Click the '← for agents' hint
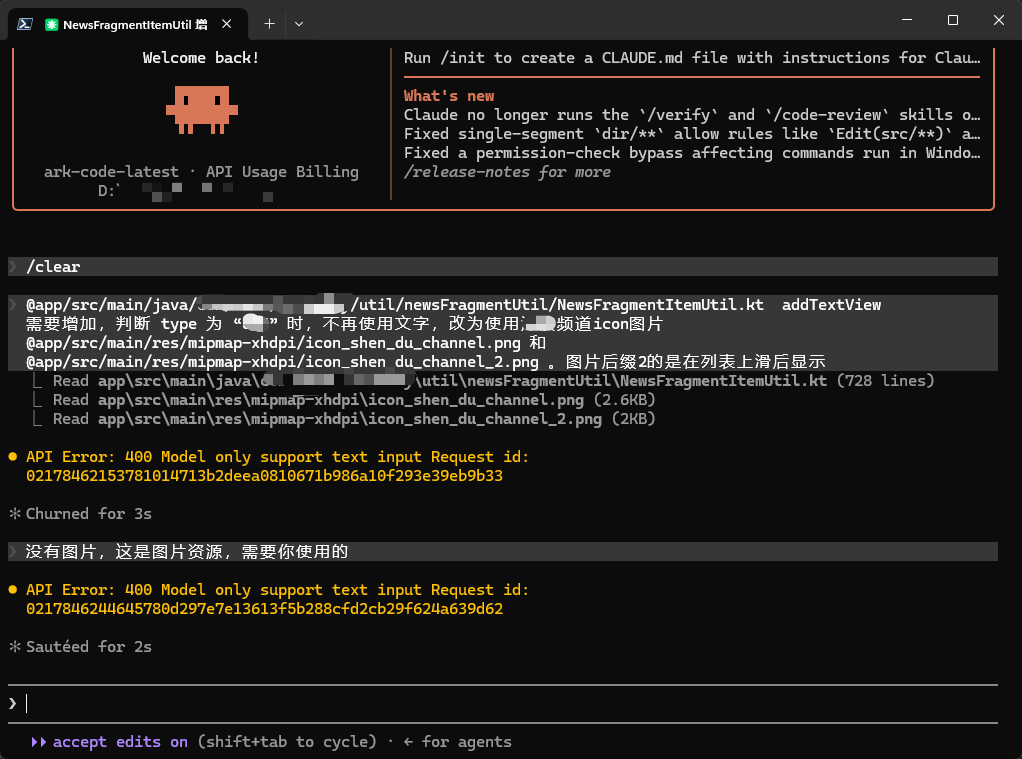Image resolution: width=1022 pixels, height=759 pixels. (x=458, y=742)
